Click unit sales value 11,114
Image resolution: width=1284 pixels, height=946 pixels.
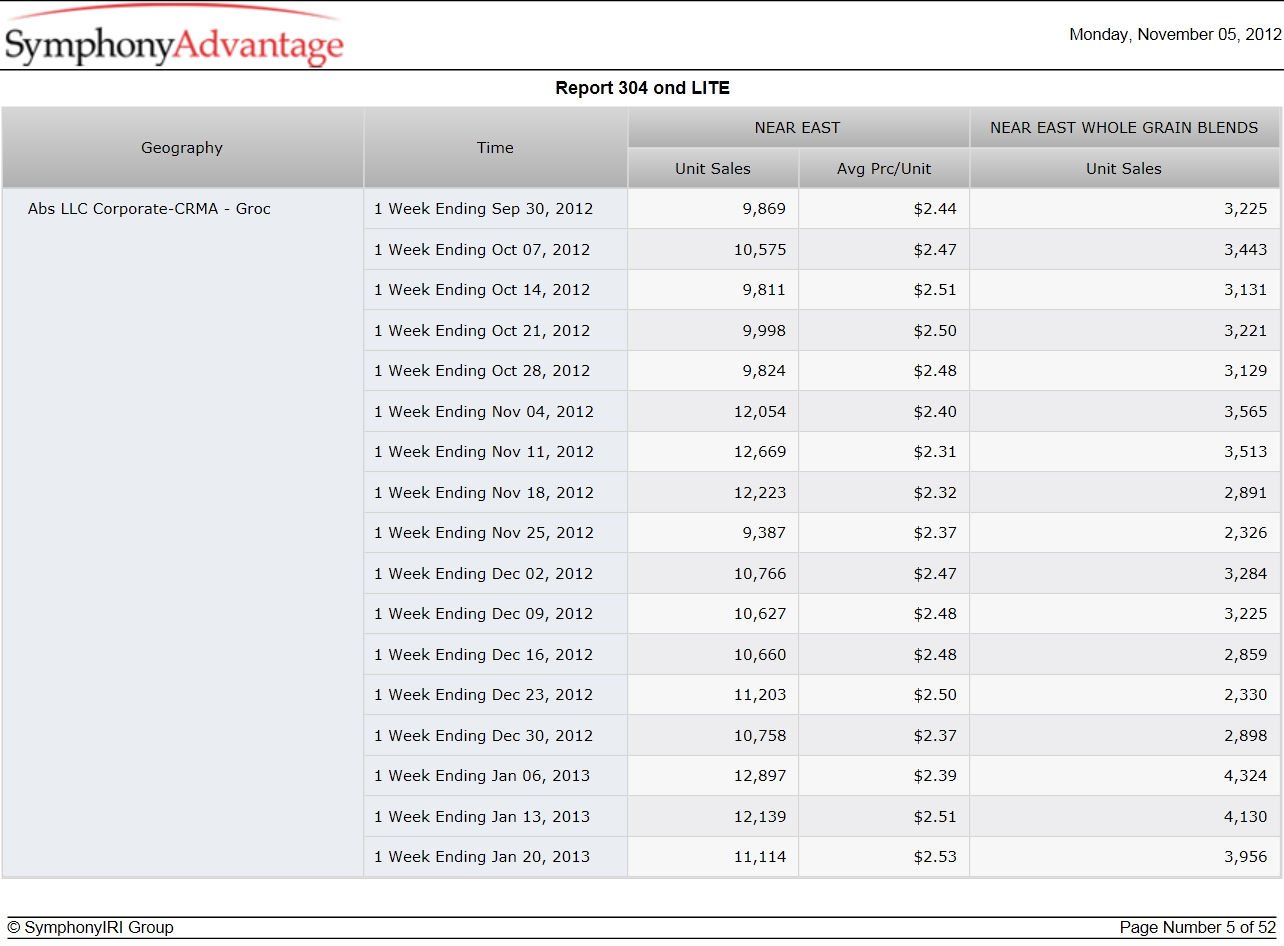[760, 857]
